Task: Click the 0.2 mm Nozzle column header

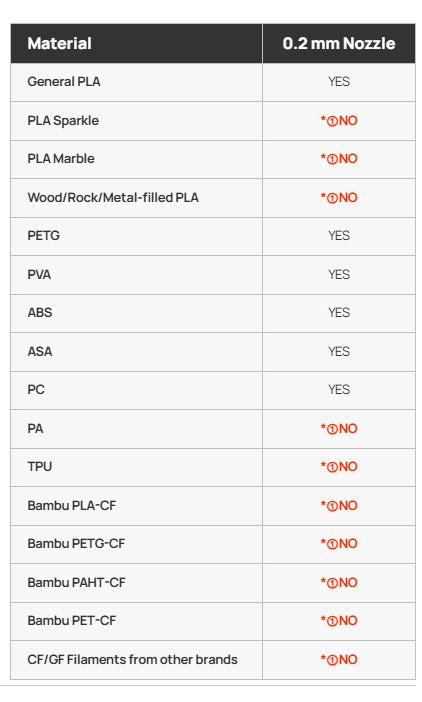Action: (339, 43)
